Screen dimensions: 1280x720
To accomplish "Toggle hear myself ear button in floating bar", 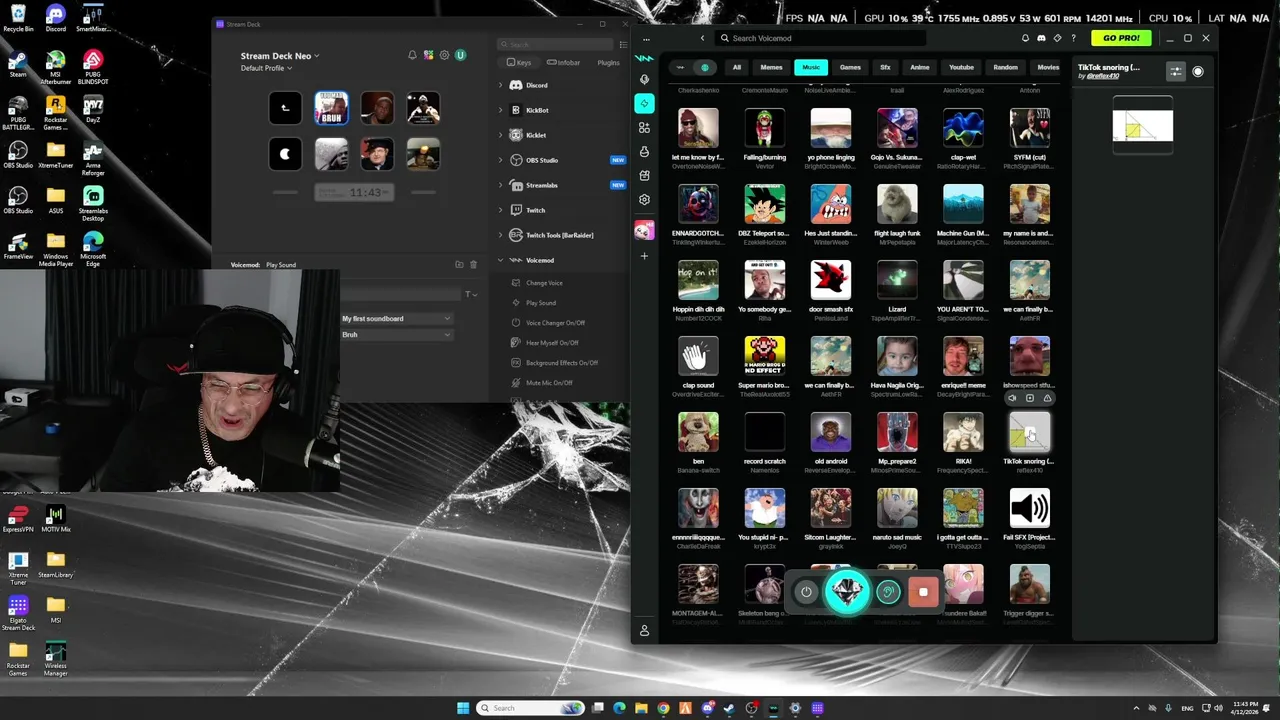I will [x=888, y=592].
